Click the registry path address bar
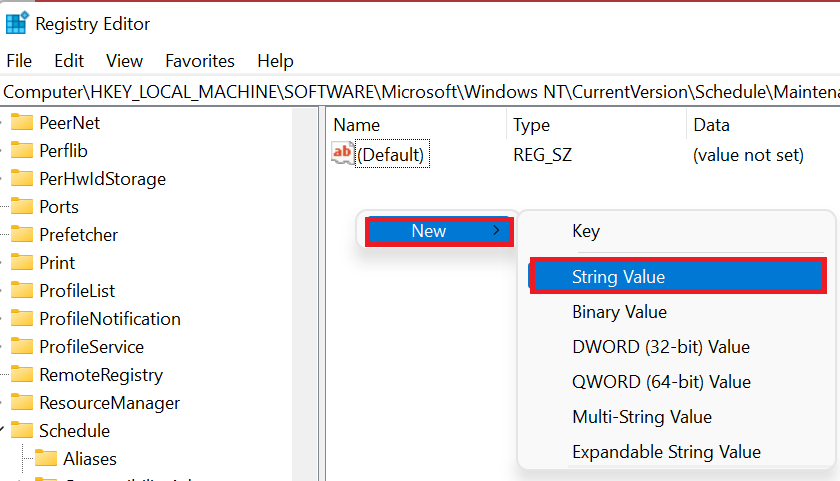This screenshot has width=840, height=481. coord(420,92)
